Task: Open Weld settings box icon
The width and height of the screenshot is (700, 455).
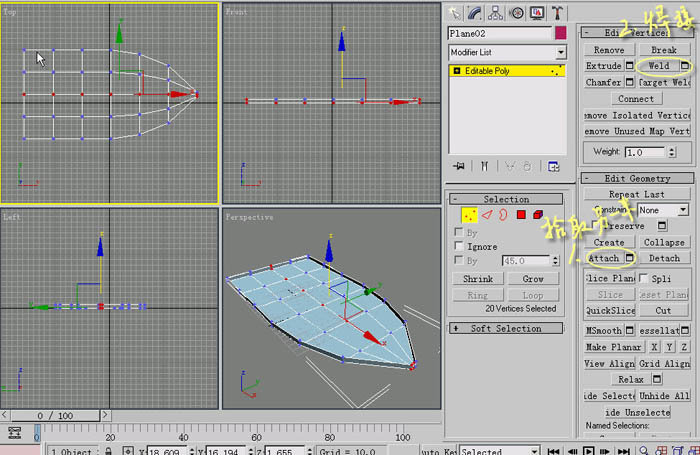Action: click(x=685, y=66)
